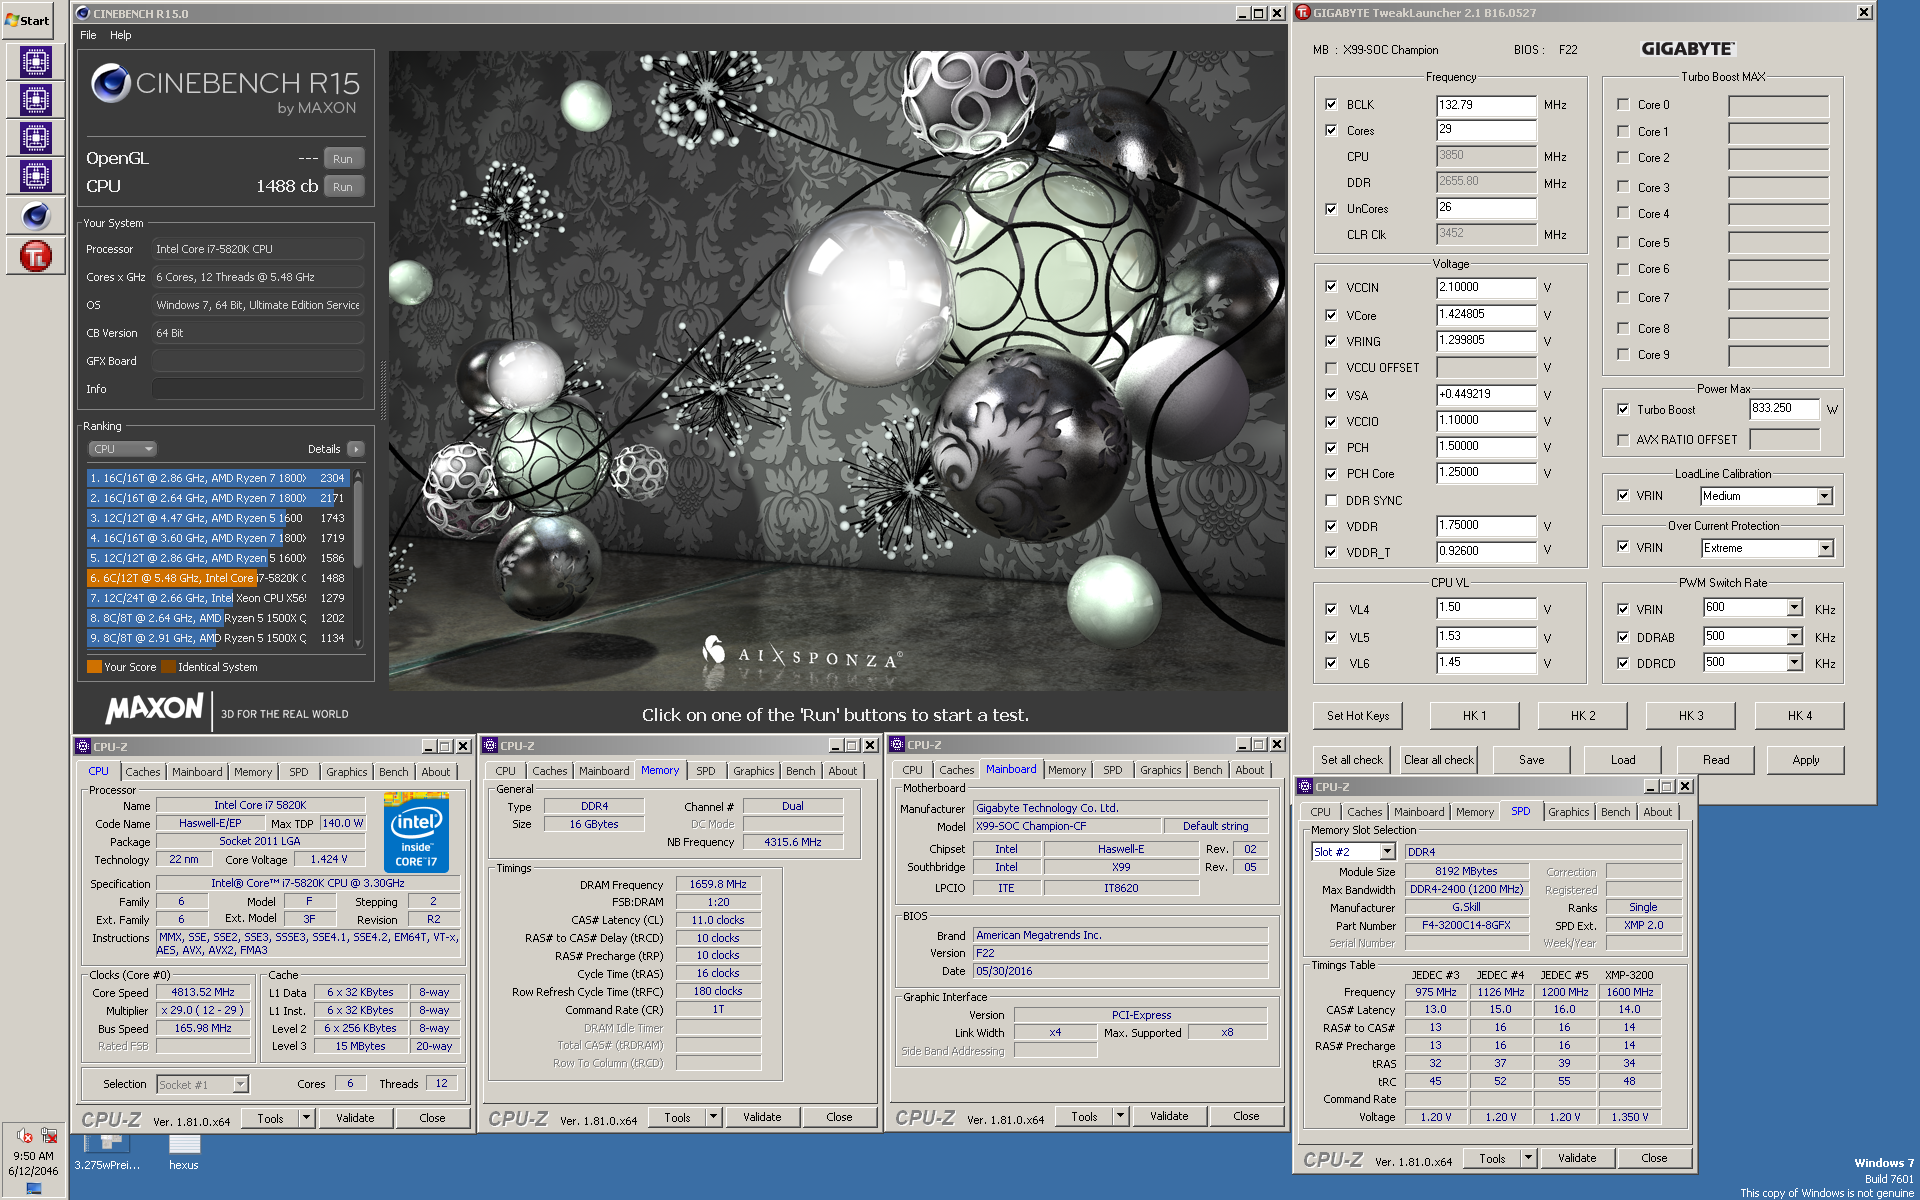Click the GIGABYTE brand logo in TweakLauncher

[1688, 49]
